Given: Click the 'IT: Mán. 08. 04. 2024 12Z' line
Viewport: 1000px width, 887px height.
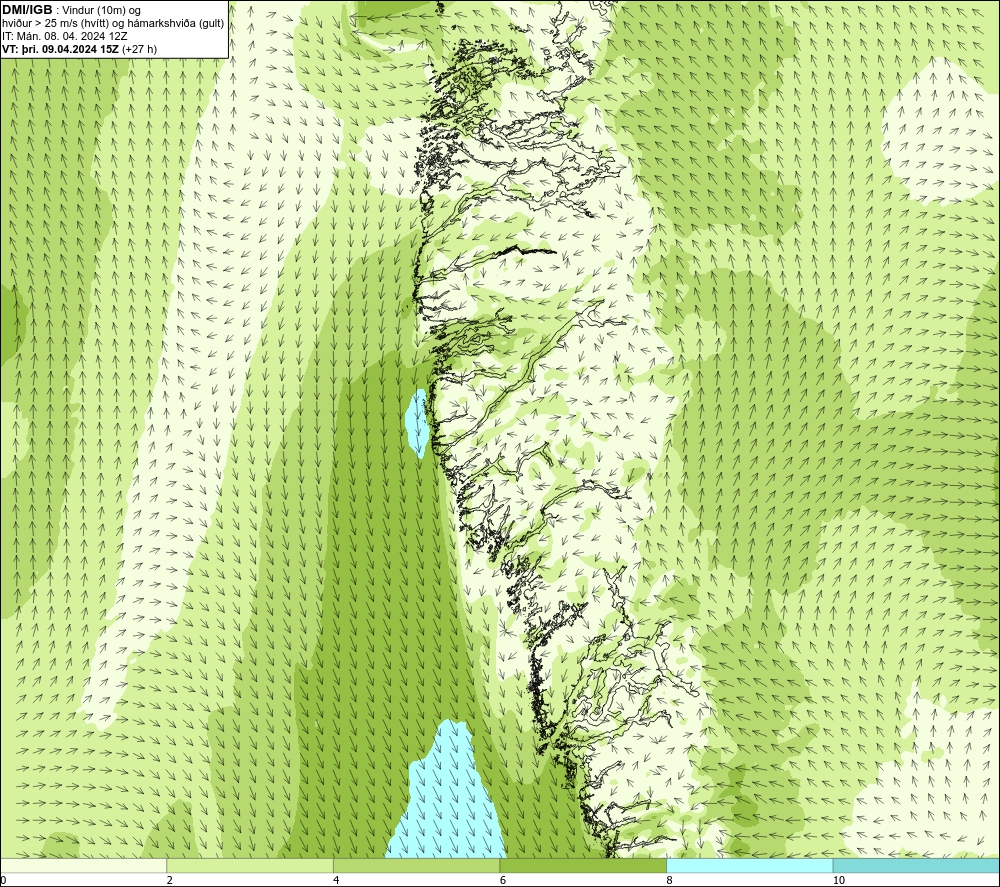Looking at the screenshot, I should click(x=64, y=36).
